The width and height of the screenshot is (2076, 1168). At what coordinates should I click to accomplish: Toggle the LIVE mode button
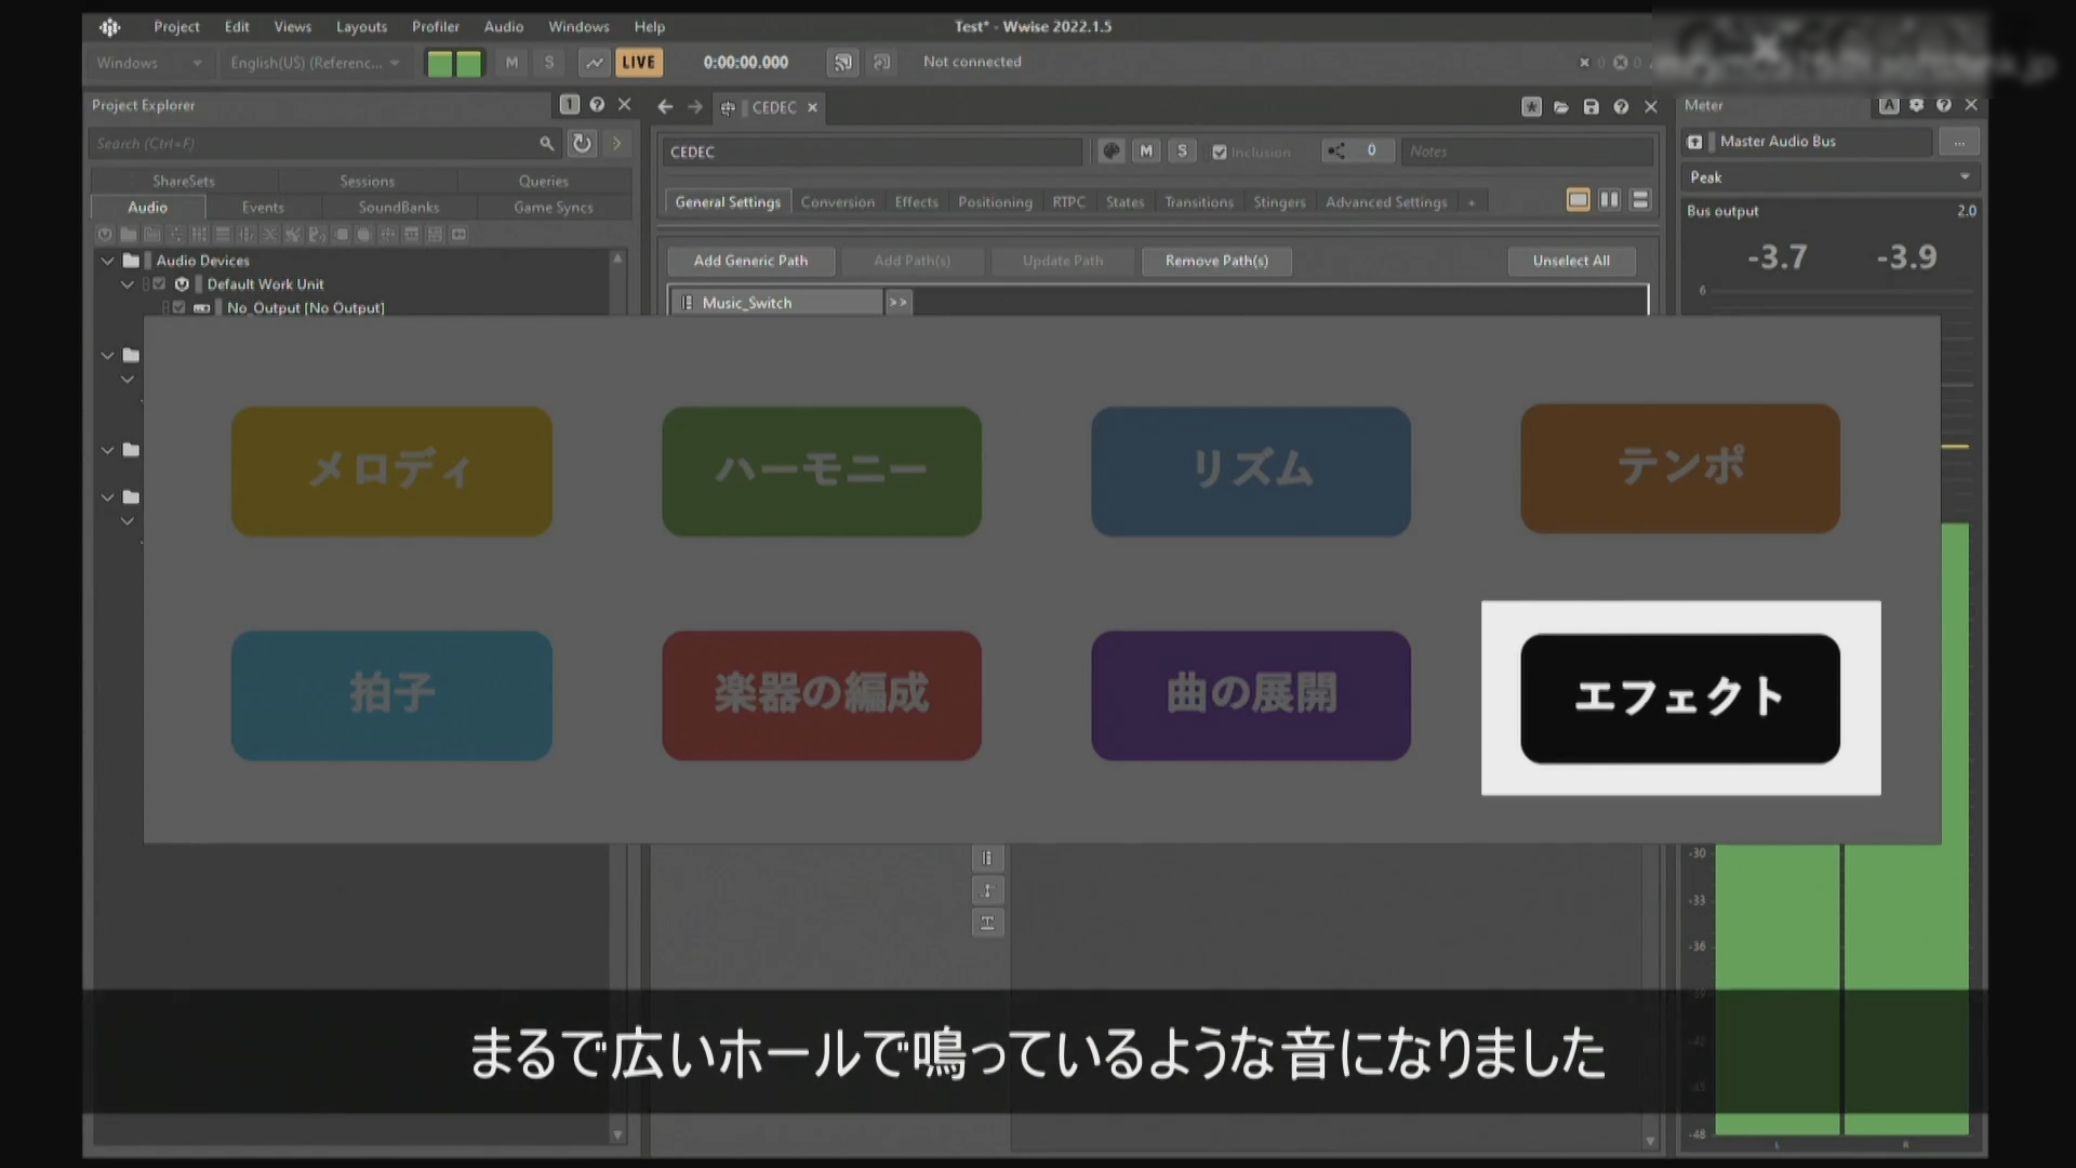pos(638,63)
